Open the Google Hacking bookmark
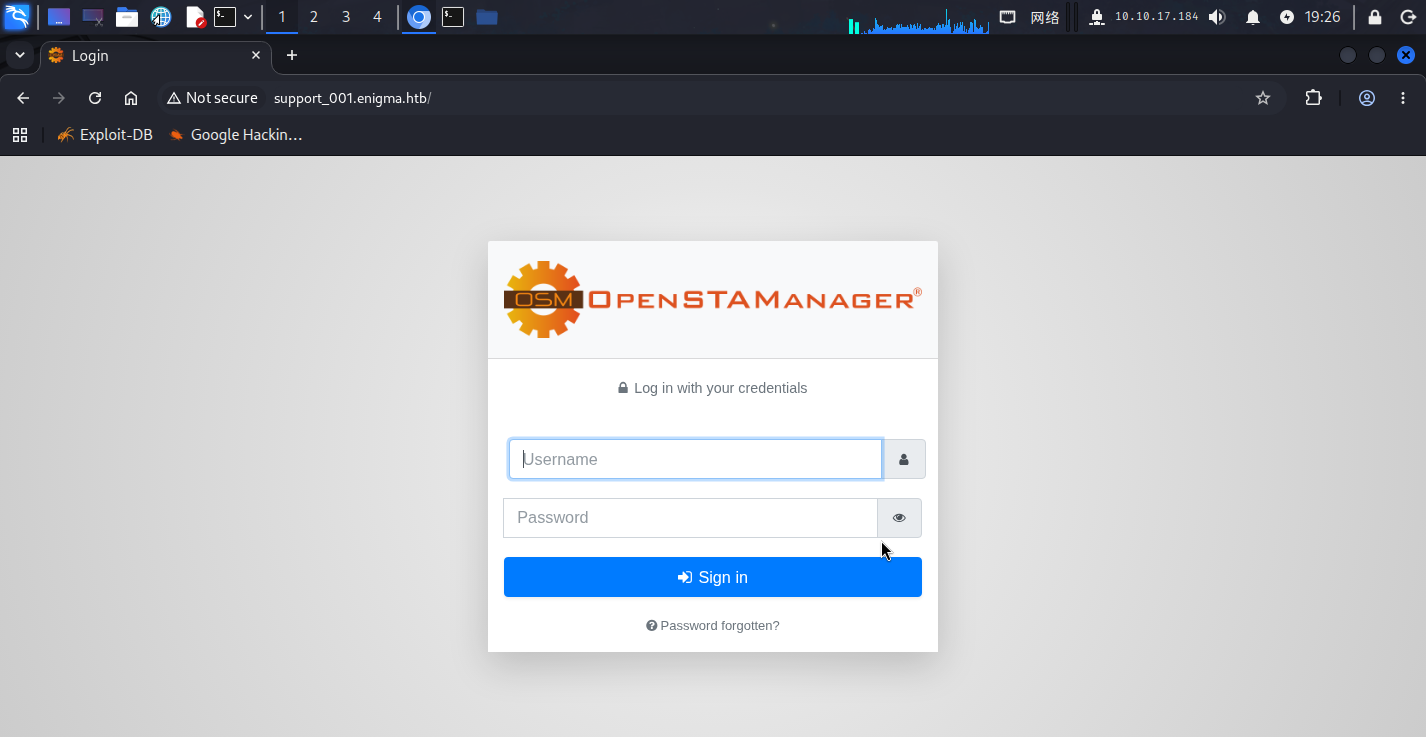The image size is (1426, 737). coord(236,135)
